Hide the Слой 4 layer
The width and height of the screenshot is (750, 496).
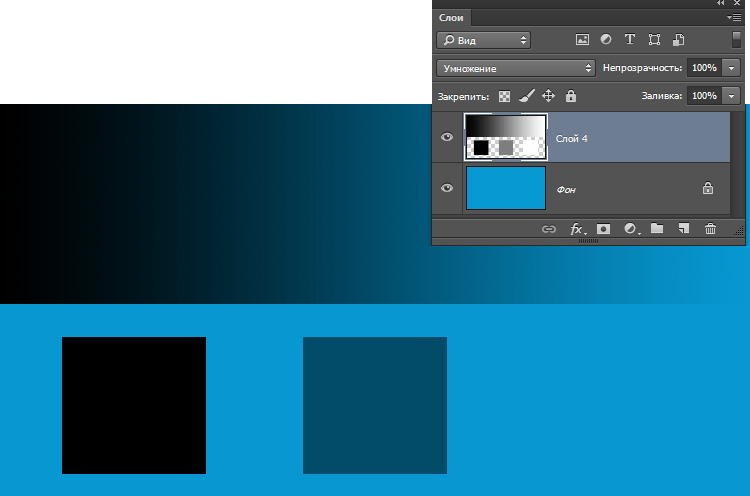point(447,137)
